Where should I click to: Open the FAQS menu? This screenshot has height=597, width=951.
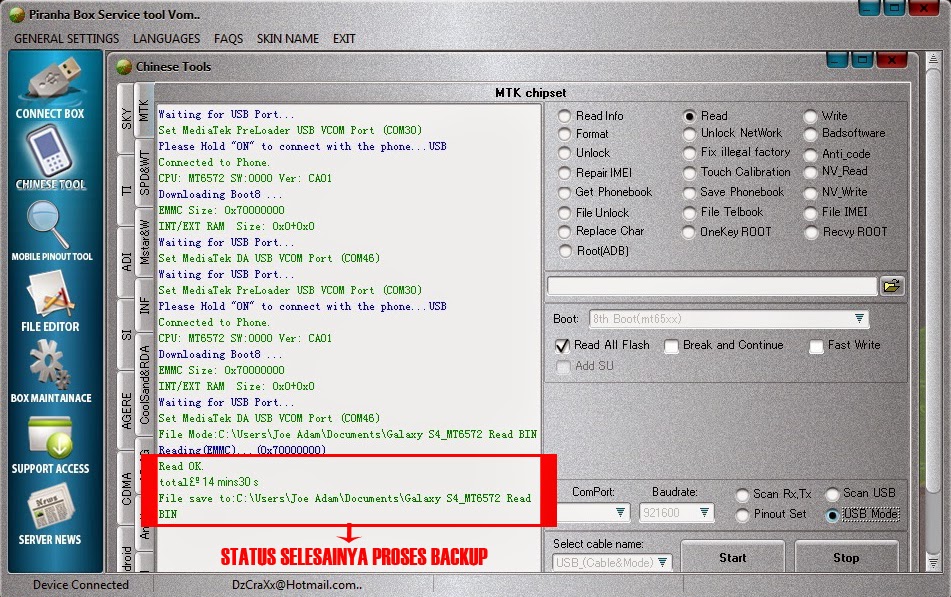(x=229, y=38)
